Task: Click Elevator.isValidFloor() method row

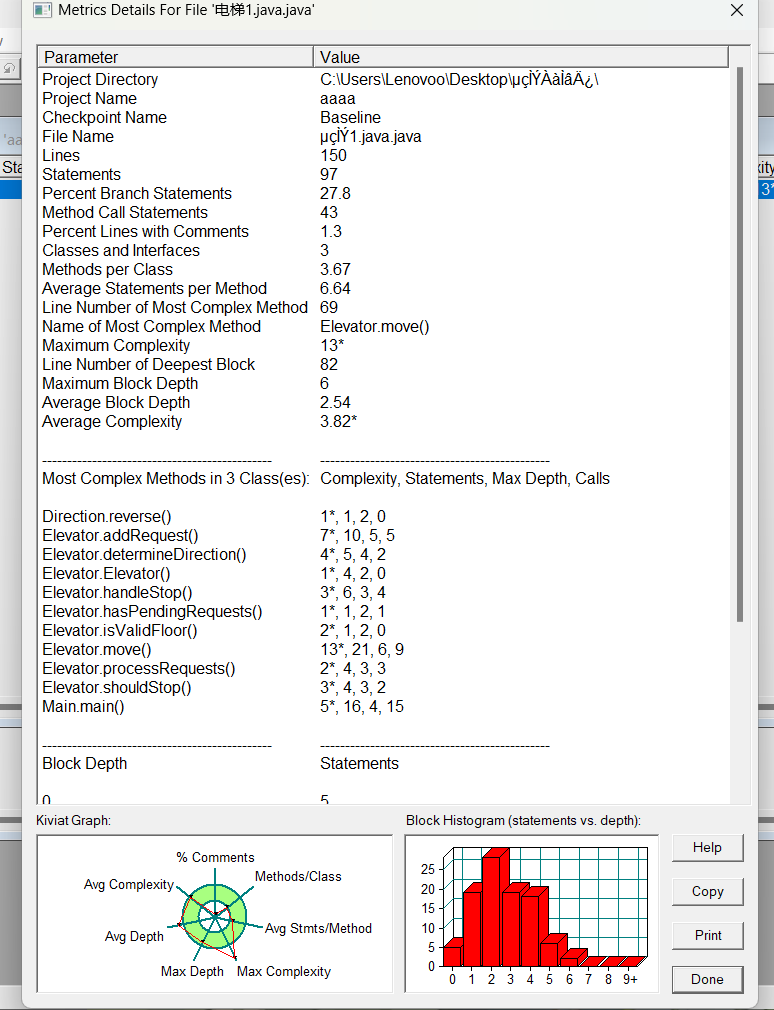Action: click(383, 631)
